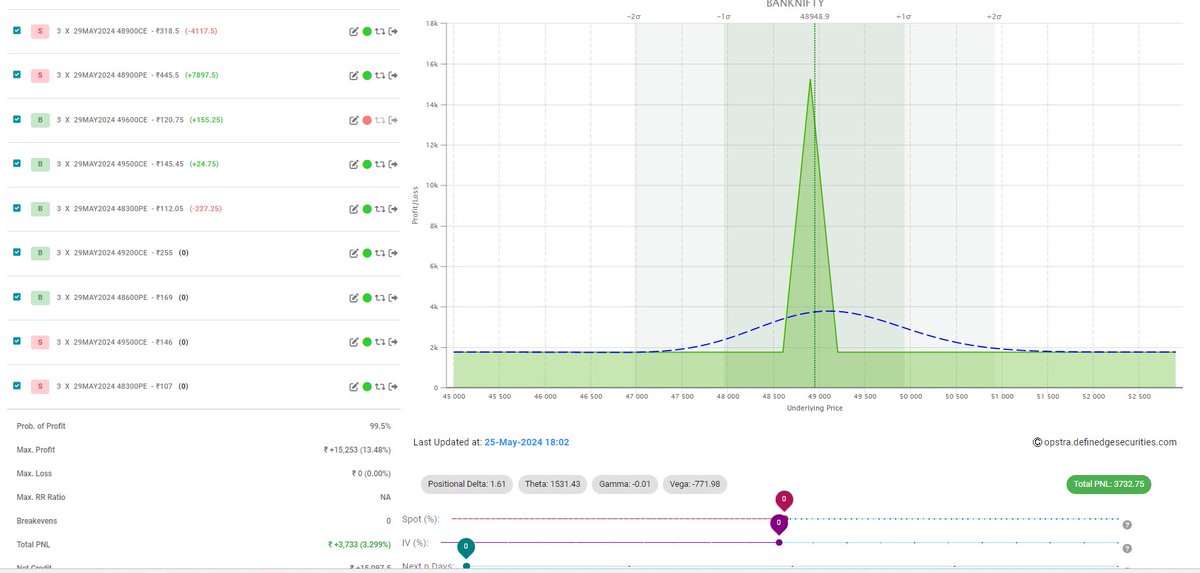Uncheck the 49500CE ₹145.45 leg checkbox
The image size is (1200, 573).
click(16, 163)
